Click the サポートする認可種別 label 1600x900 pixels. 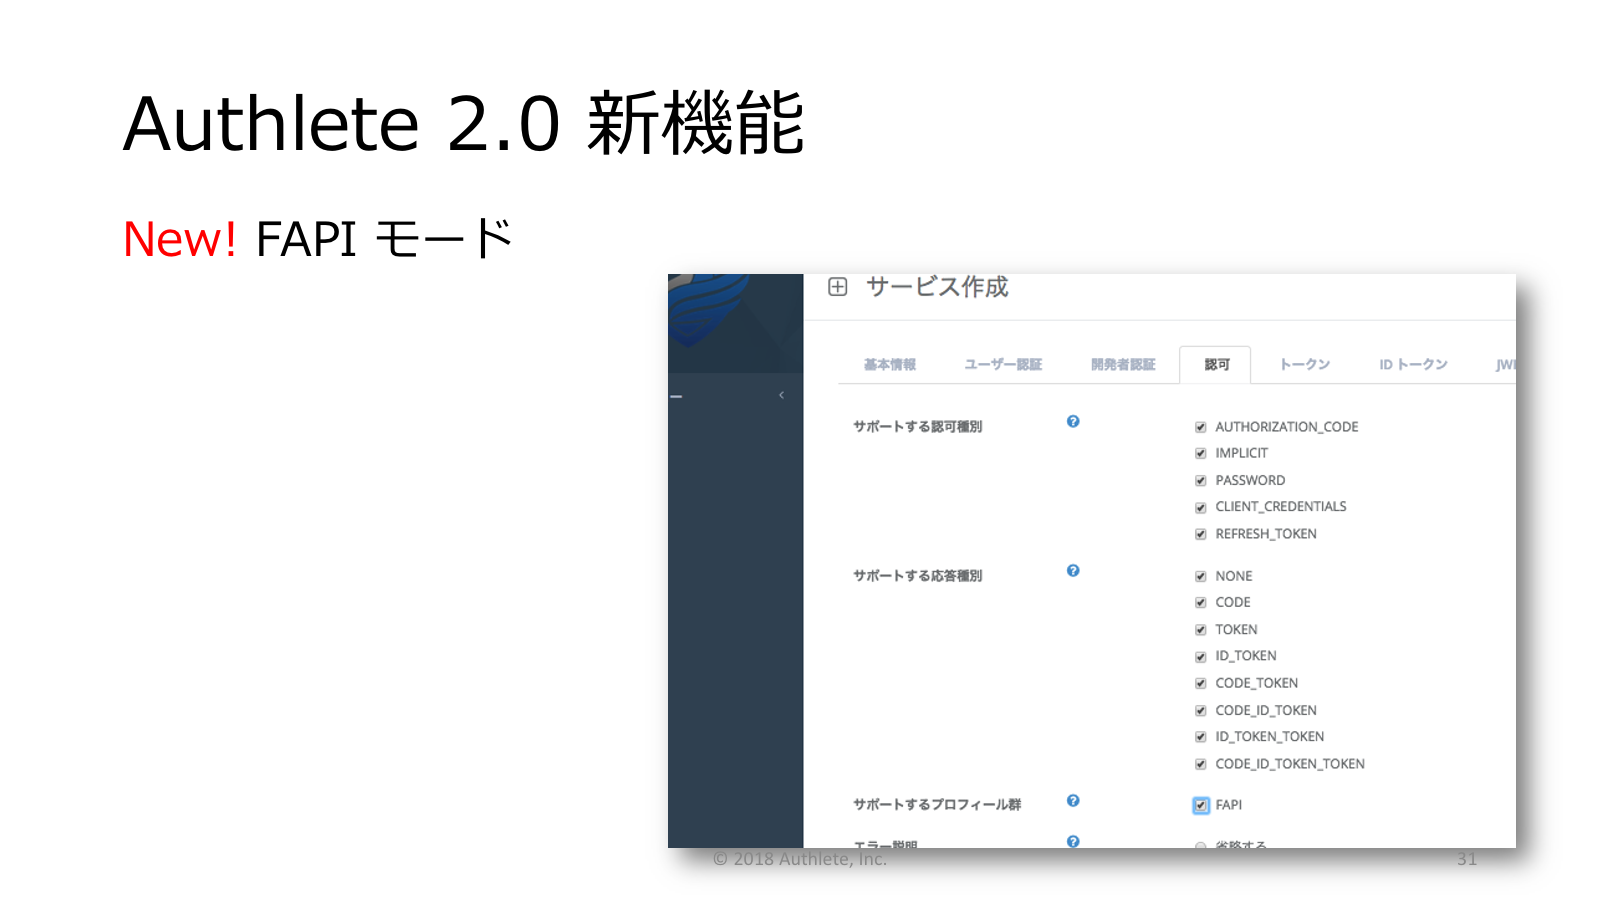coord(917,427)
